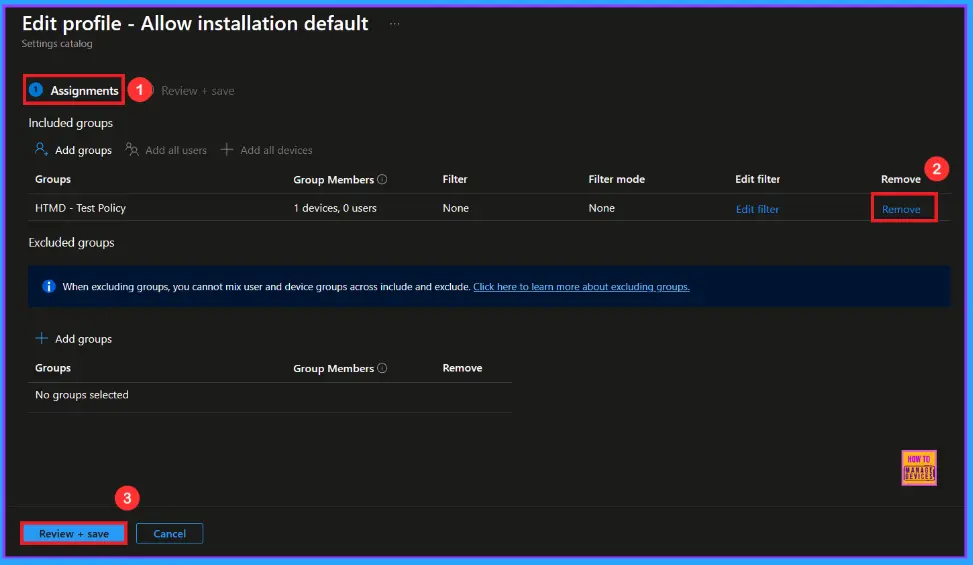Click the info icon in the exclusion notice
Screen dimensions: 973x565
pos(48,287)
